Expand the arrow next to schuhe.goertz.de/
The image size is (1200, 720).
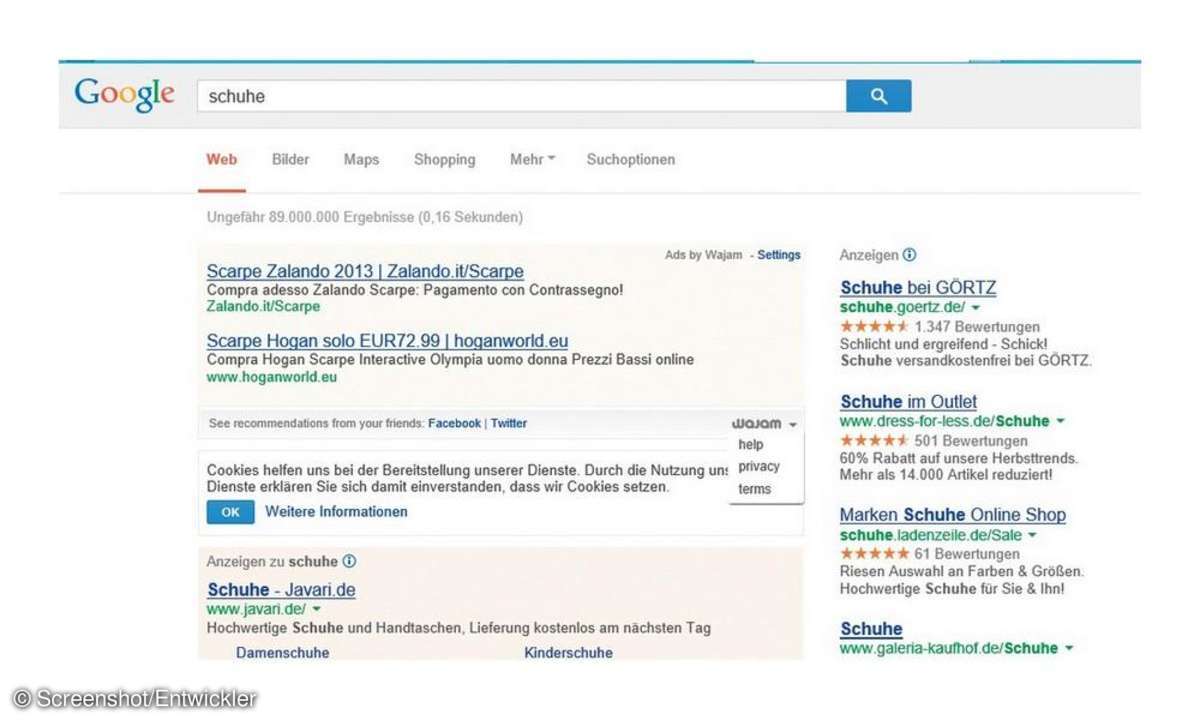975,307
